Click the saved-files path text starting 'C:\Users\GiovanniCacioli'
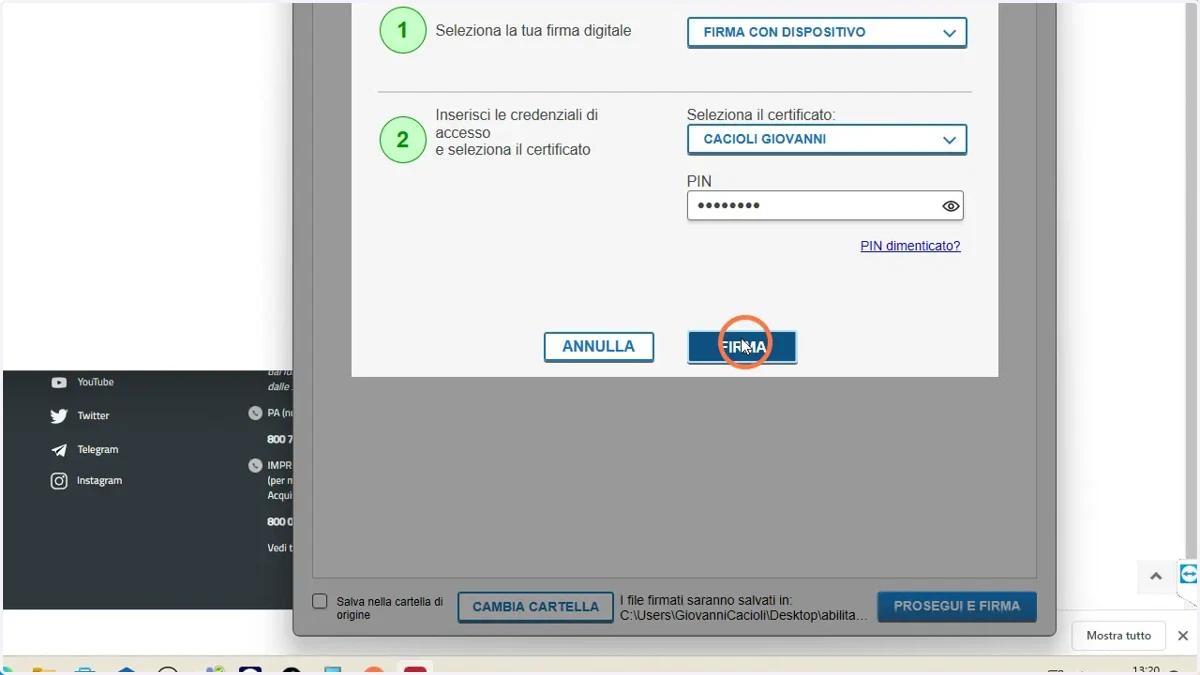 744,615
